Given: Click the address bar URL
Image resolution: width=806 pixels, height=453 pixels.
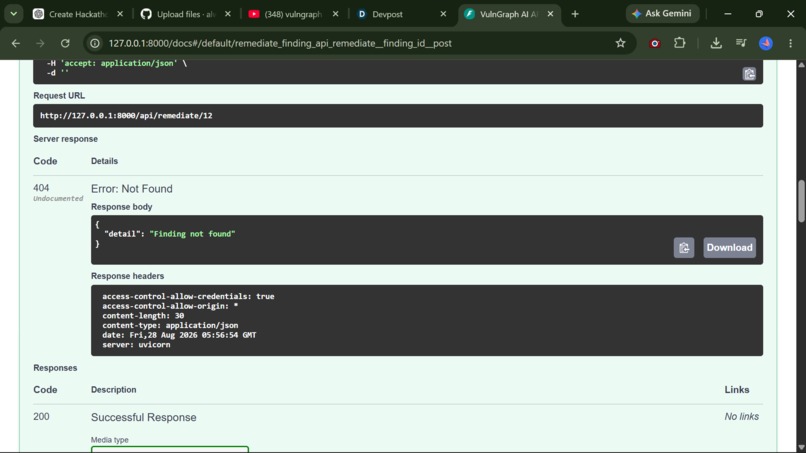Looking at the screenshot, I should (x=280, y=43).
